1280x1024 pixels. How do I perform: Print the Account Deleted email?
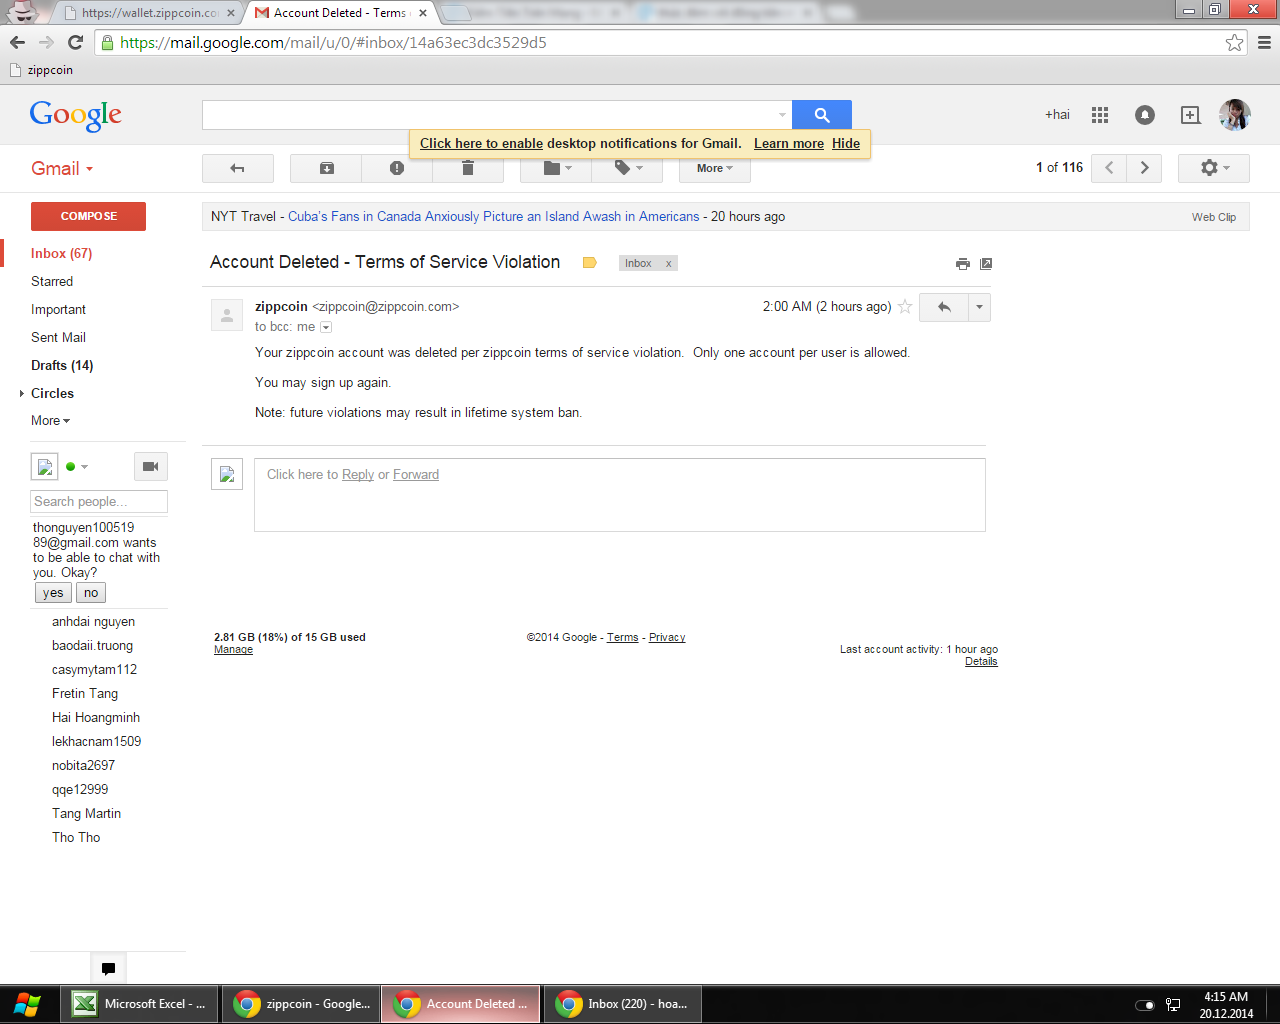pos(962,263)
